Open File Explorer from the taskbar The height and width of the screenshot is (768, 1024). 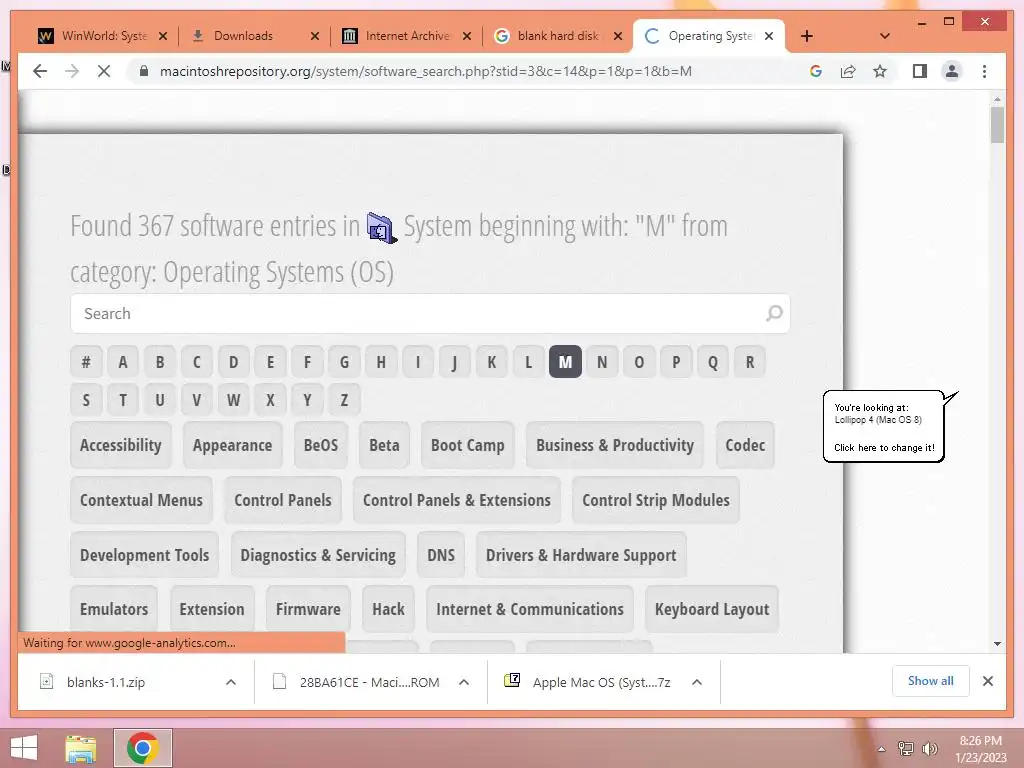tap(81, 748)
